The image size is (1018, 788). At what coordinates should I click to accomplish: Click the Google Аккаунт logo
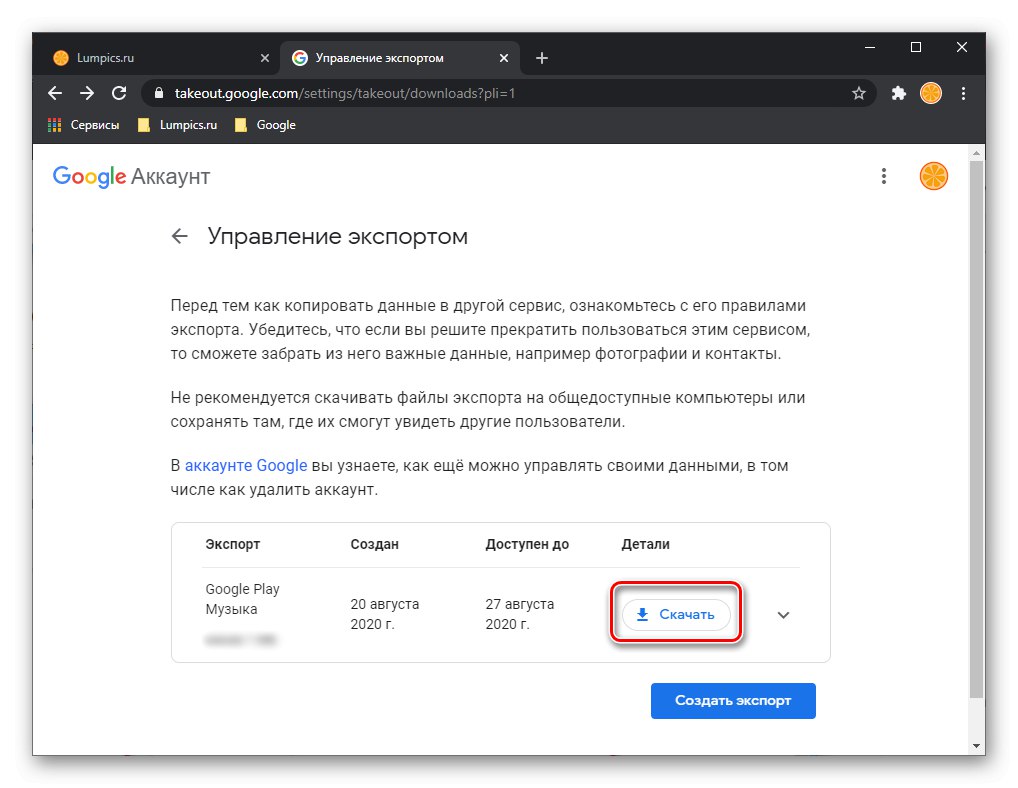(x=131, y=177)
